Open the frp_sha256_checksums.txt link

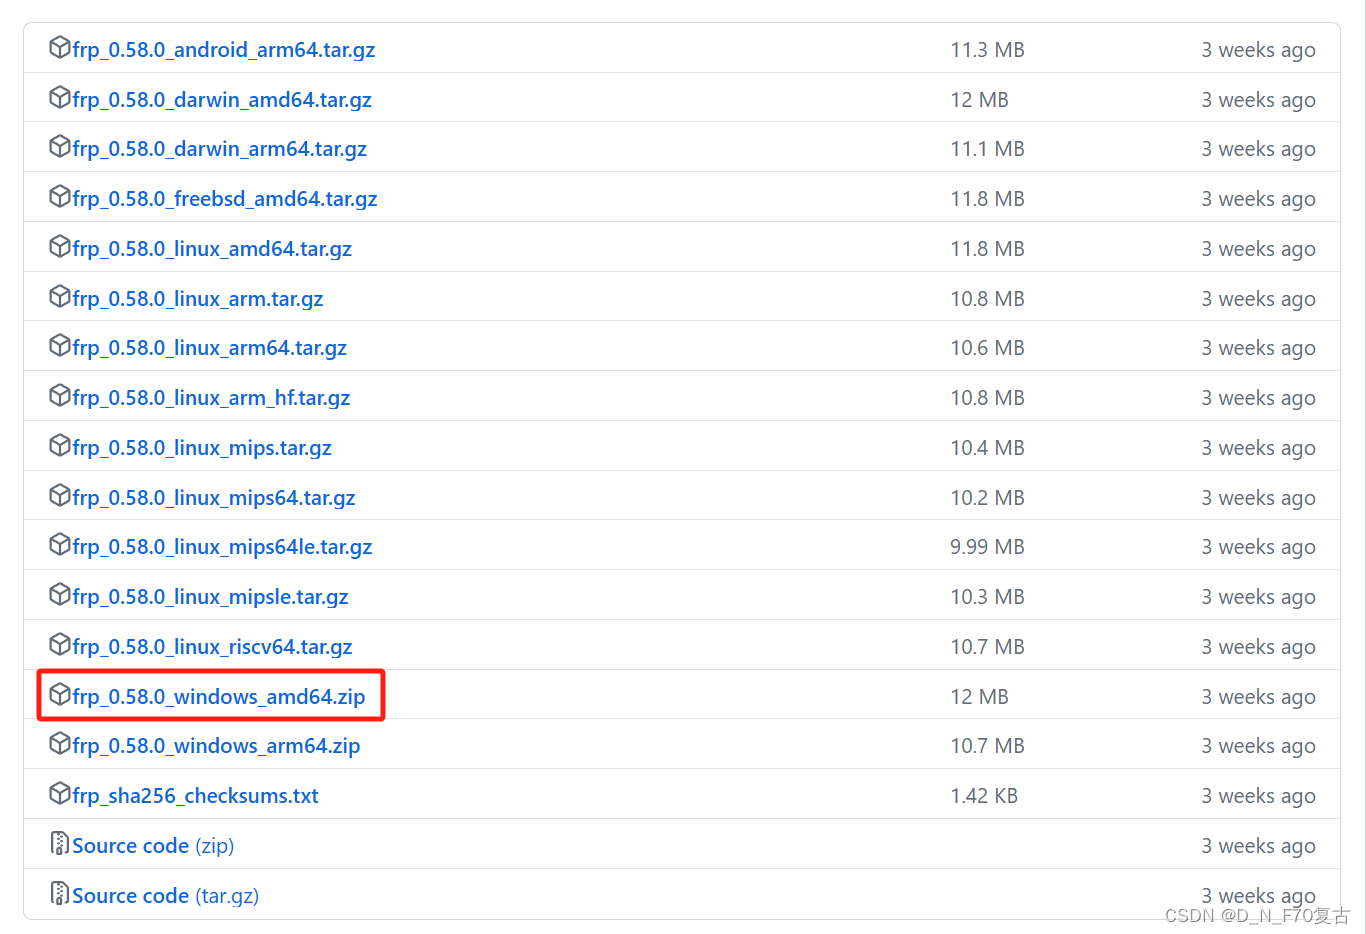coord(195,796)
